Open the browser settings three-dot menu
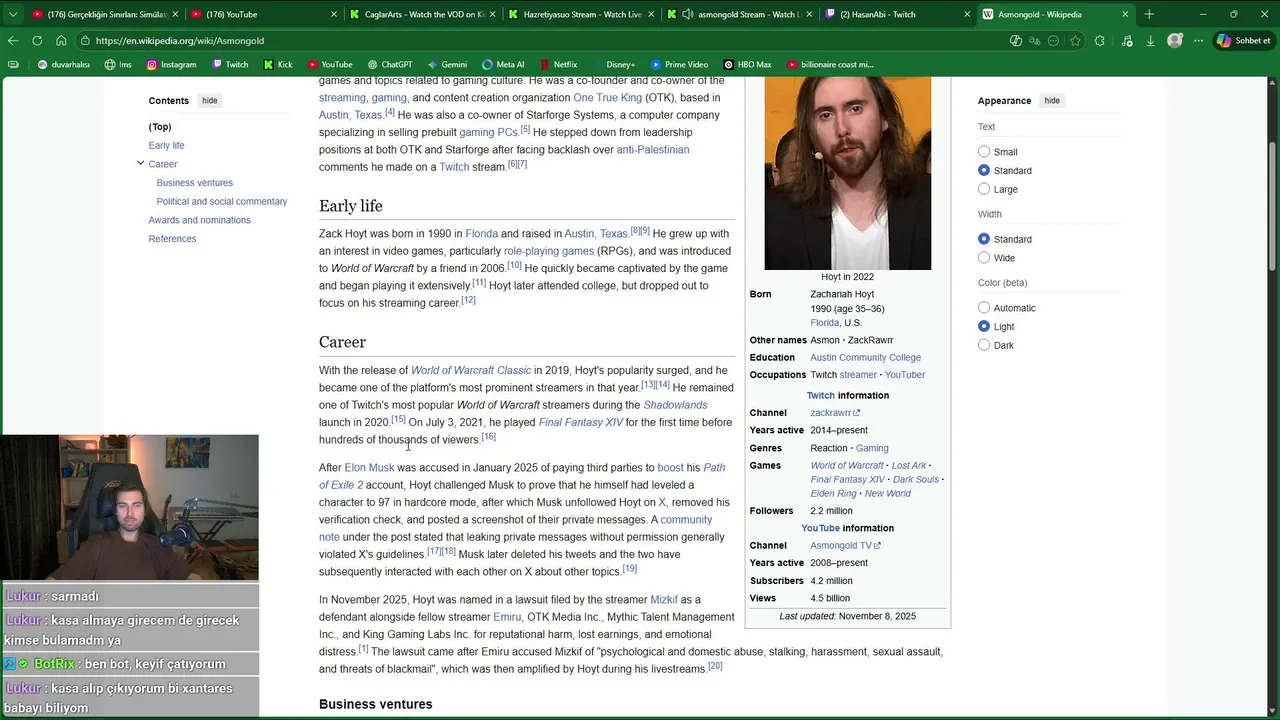Viewport: 1280px width, 720px height. (x=1196, y=40)
